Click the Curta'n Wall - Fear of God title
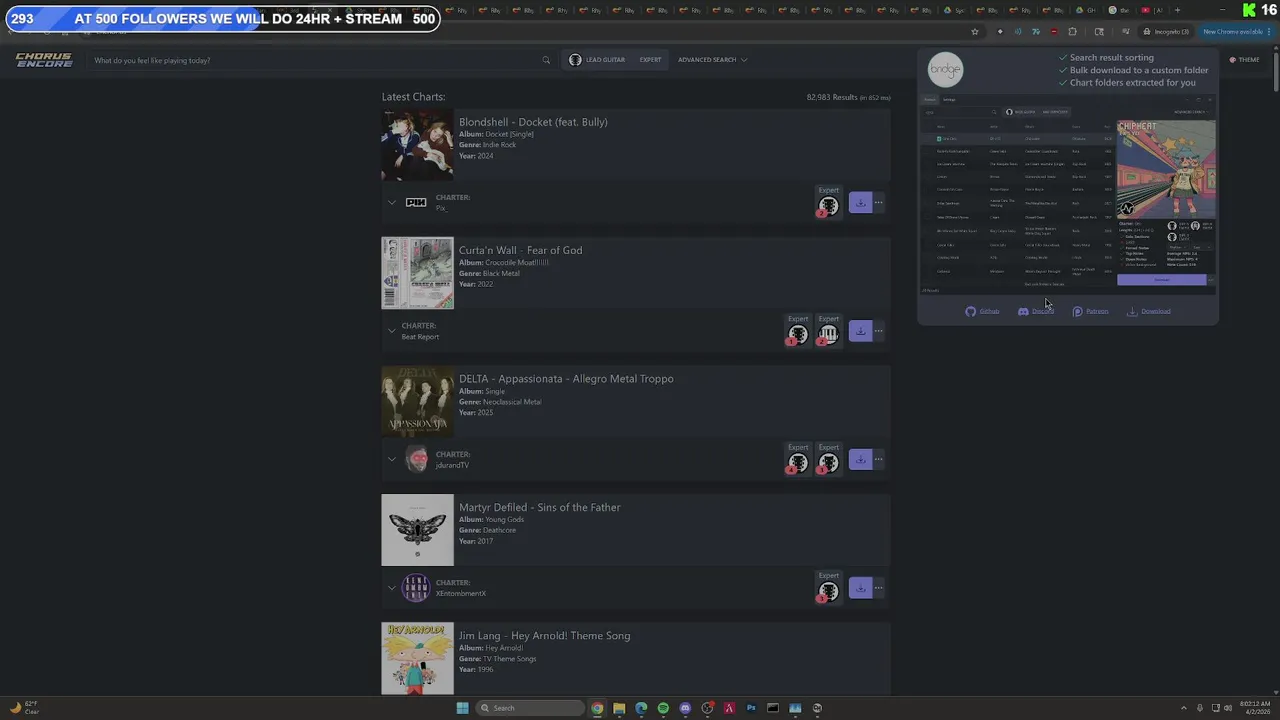 520,250
